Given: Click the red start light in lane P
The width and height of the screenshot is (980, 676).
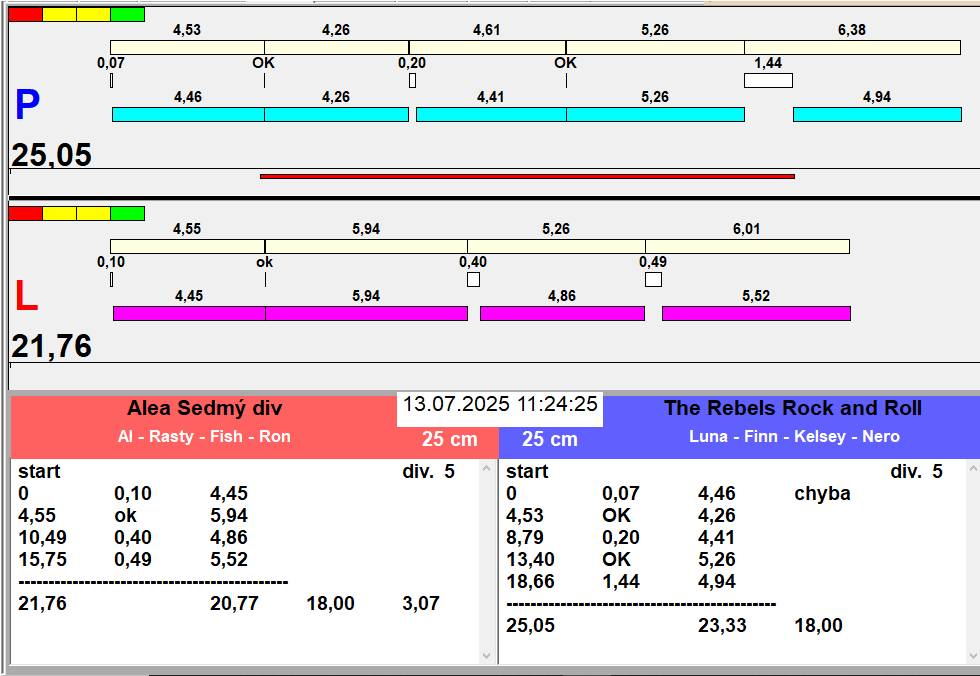Looking at the screenshot, I should [26, 14].
